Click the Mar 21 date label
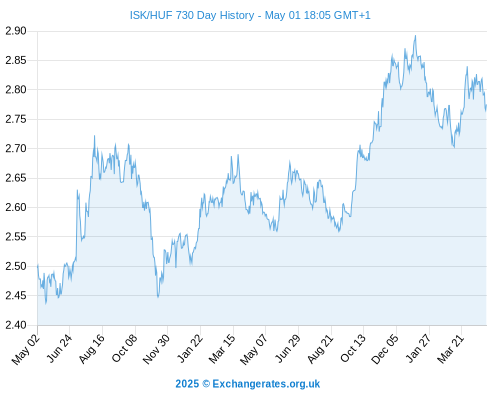Screen dimensions: 495x400 pyautogui.click(x=450, y=349)
